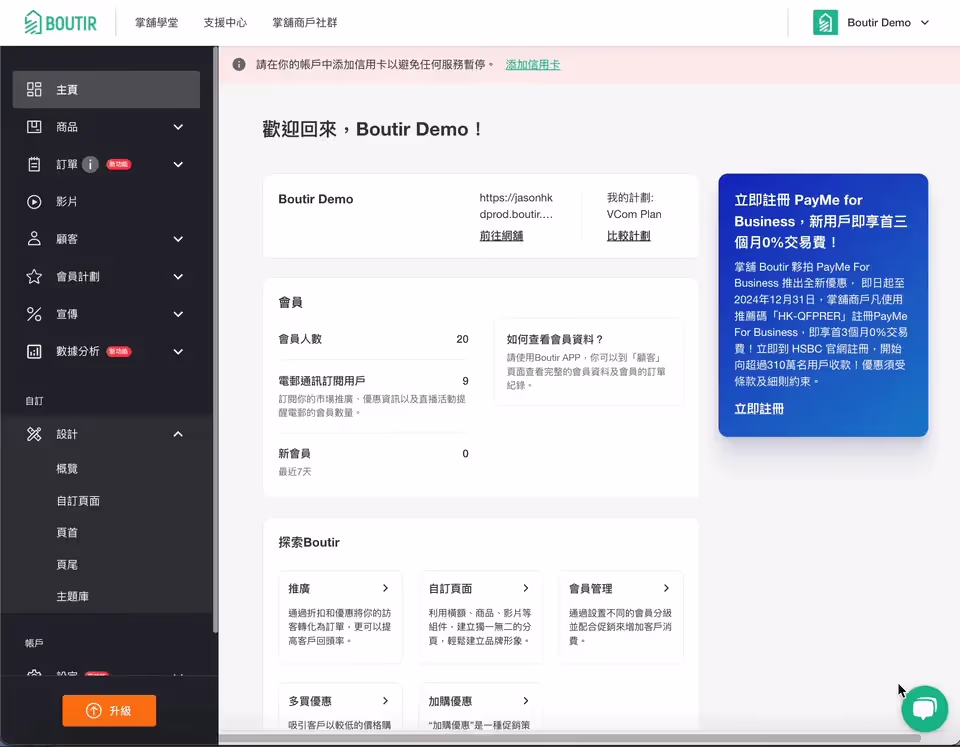Click the Boutir Demo account avatar
Viewport: 960px width, 747px height.
[825, 23]
